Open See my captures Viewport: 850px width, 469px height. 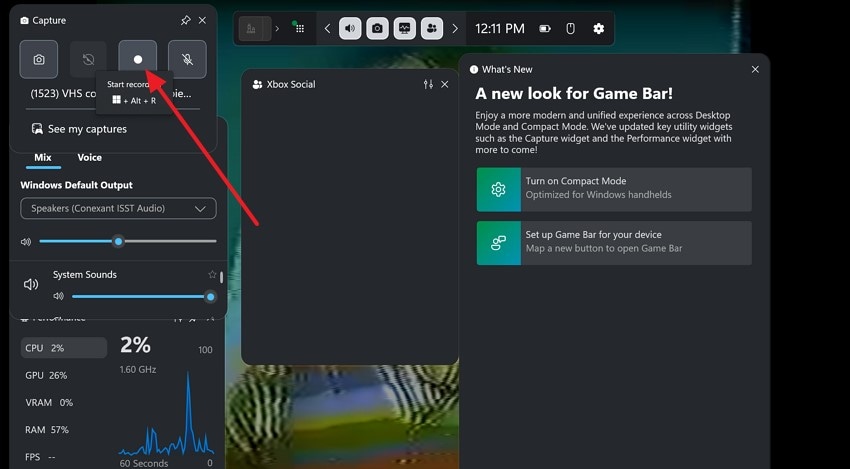point(79,129)
